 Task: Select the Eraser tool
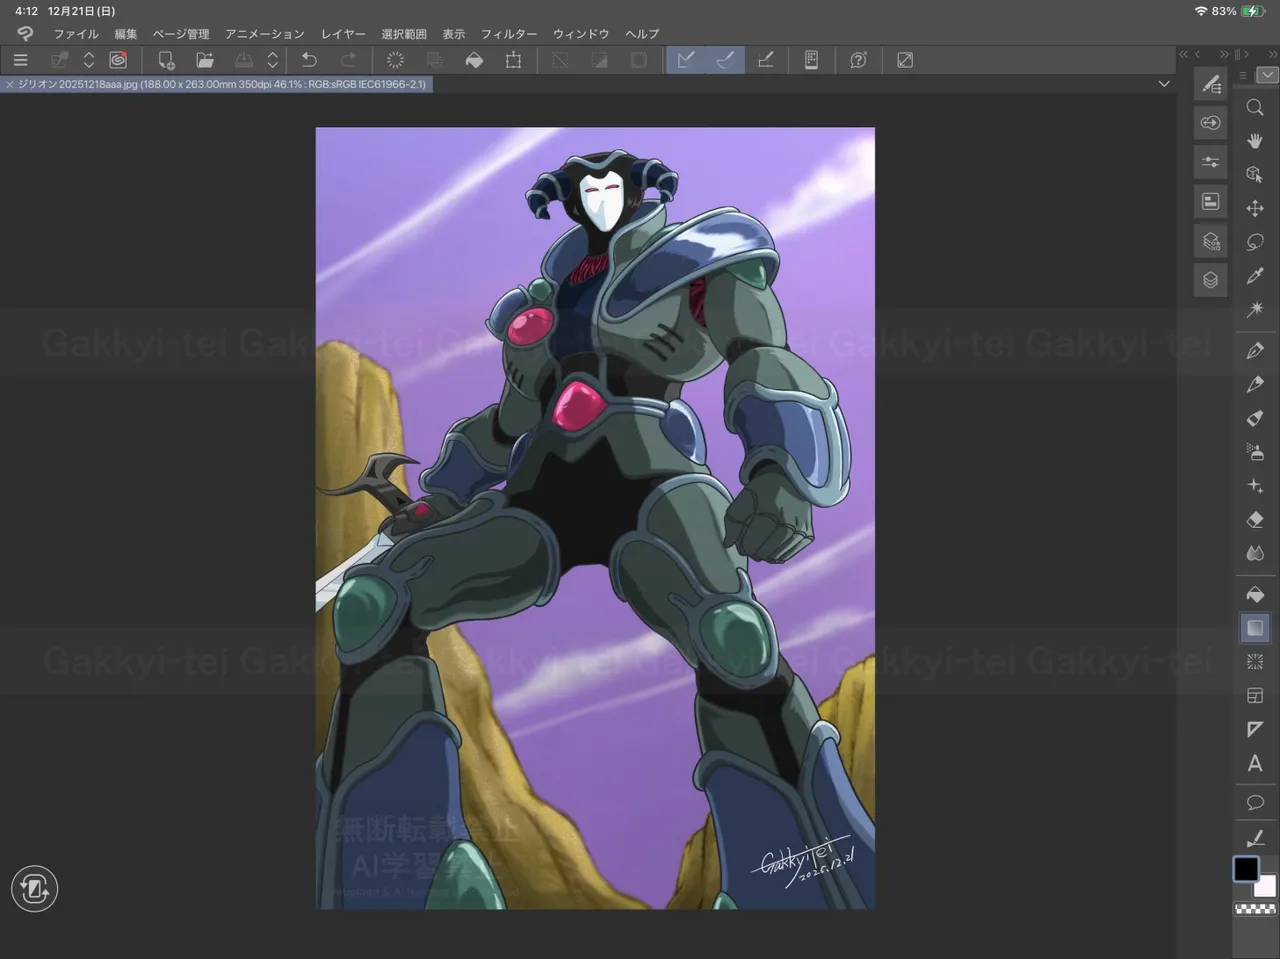[x=1255, y=520]
